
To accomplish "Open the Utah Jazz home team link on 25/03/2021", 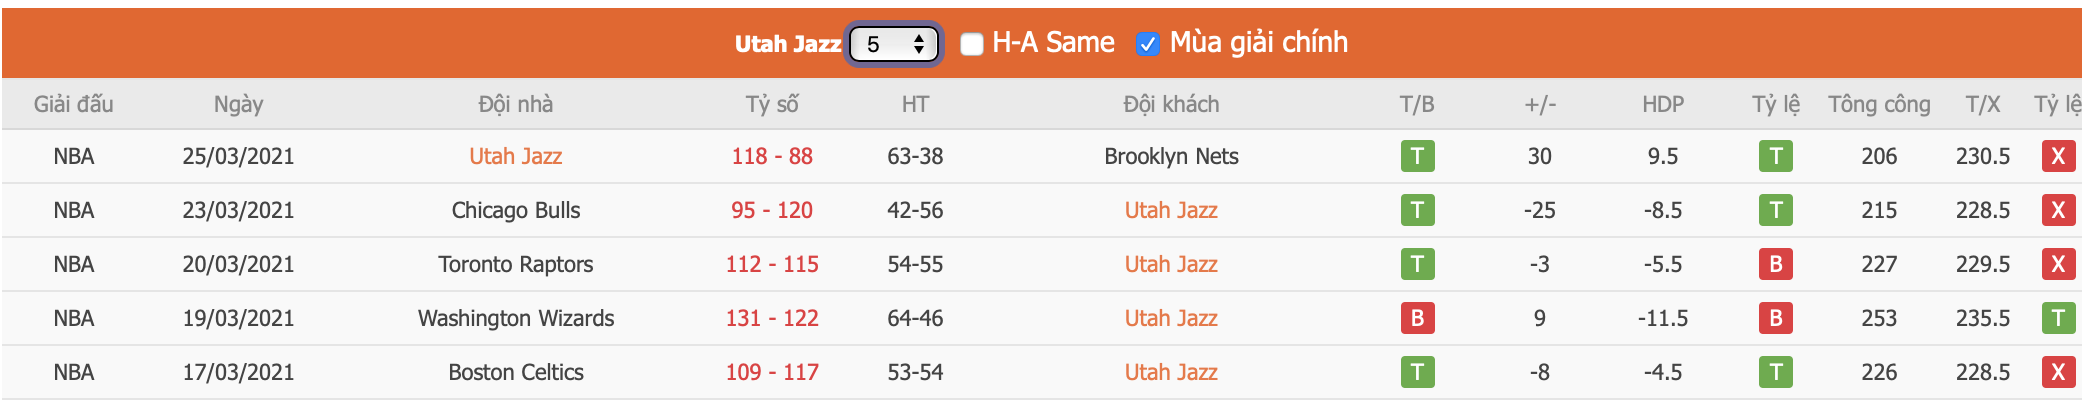I will tap(515, 156).
